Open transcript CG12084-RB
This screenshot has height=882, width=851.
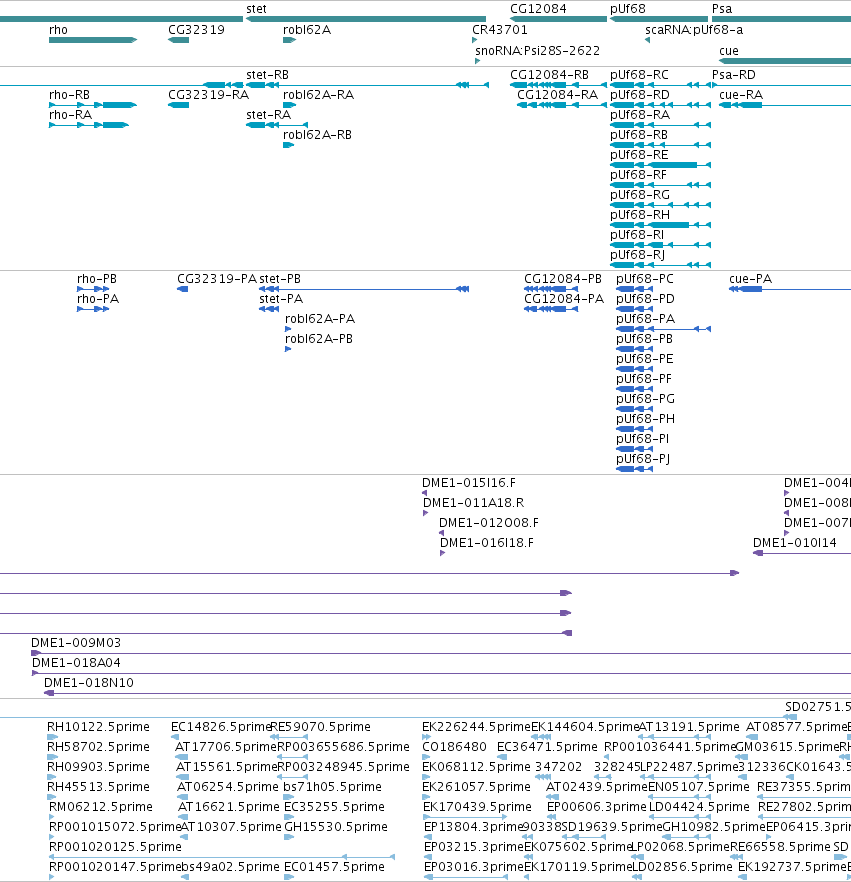[558, 85]
